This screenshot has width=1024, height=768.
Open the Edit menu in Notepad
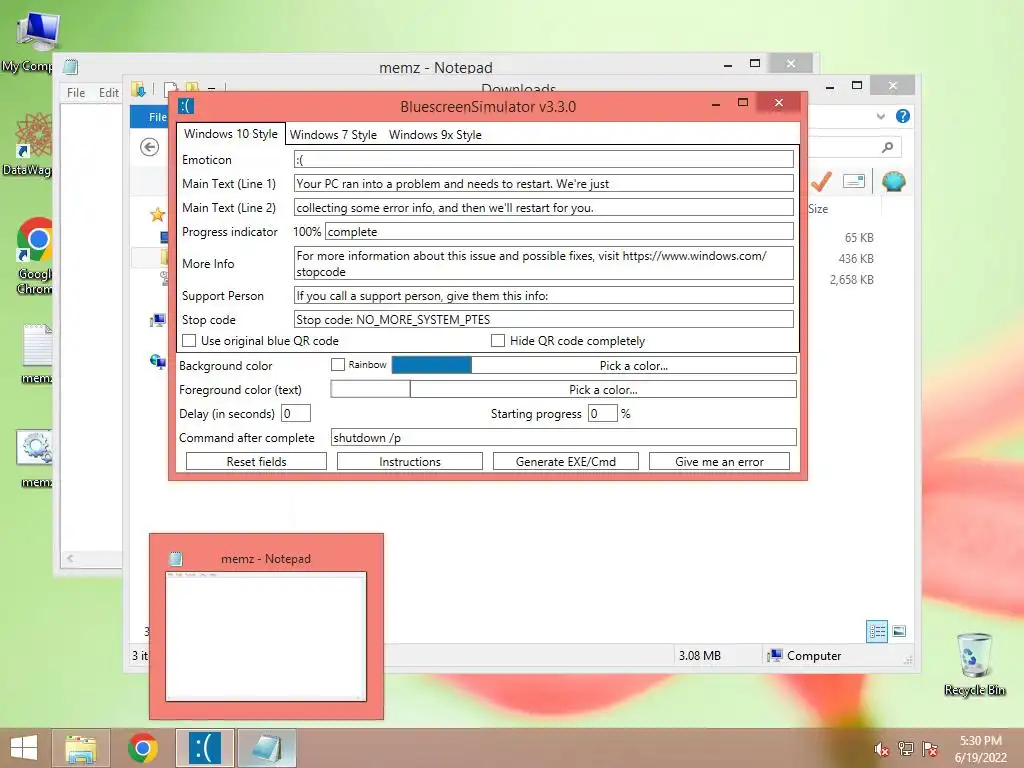pos(108,93)
